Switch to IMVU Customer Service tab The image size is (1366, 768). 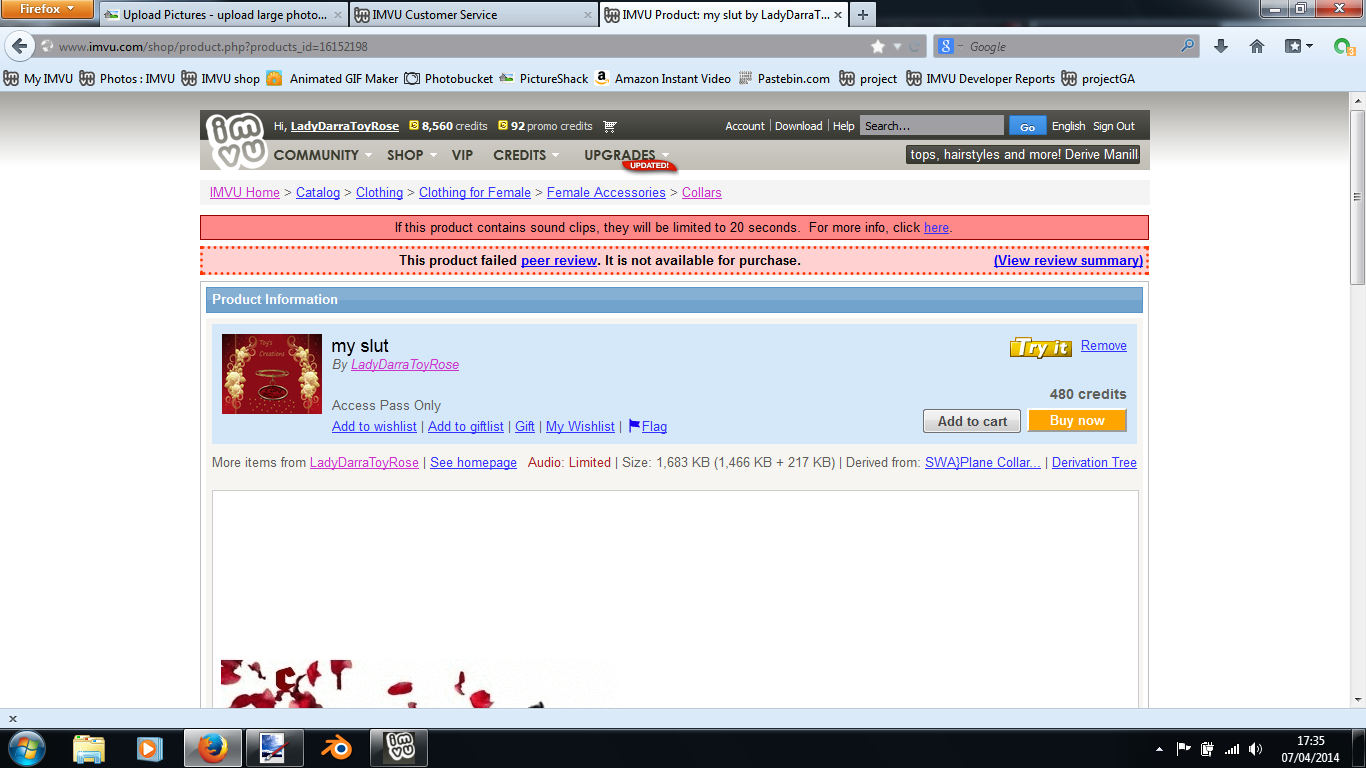[473, 15]
